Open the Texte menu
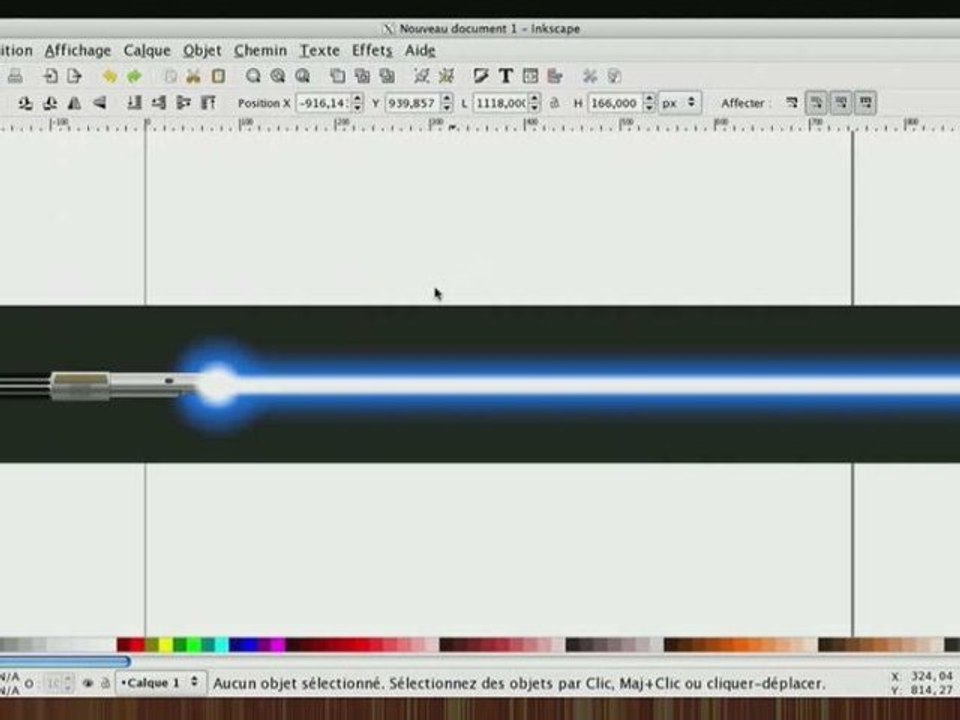 [x=320, y=51]
